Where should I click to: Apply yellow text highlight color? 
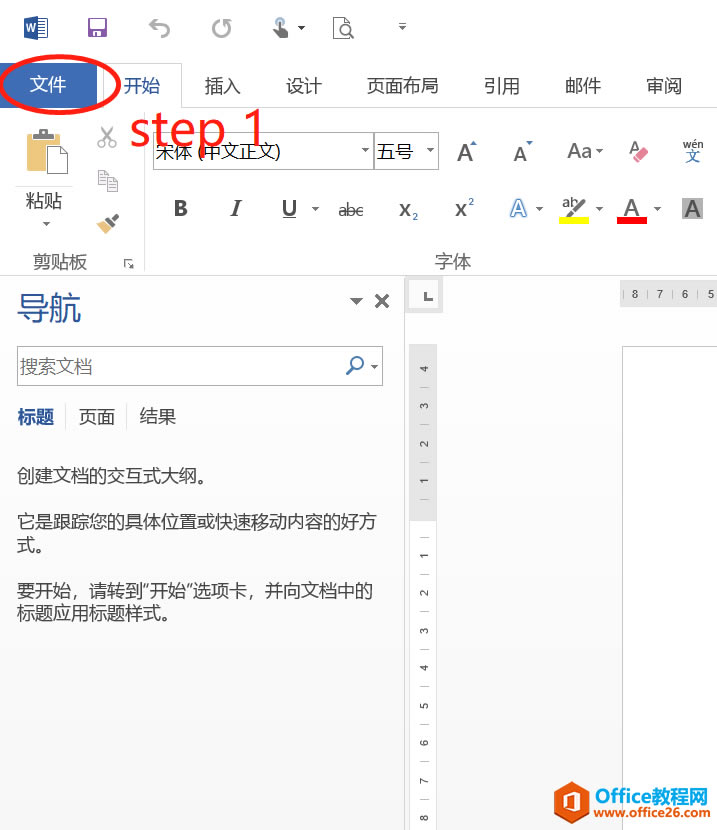(x=574, y=210)
